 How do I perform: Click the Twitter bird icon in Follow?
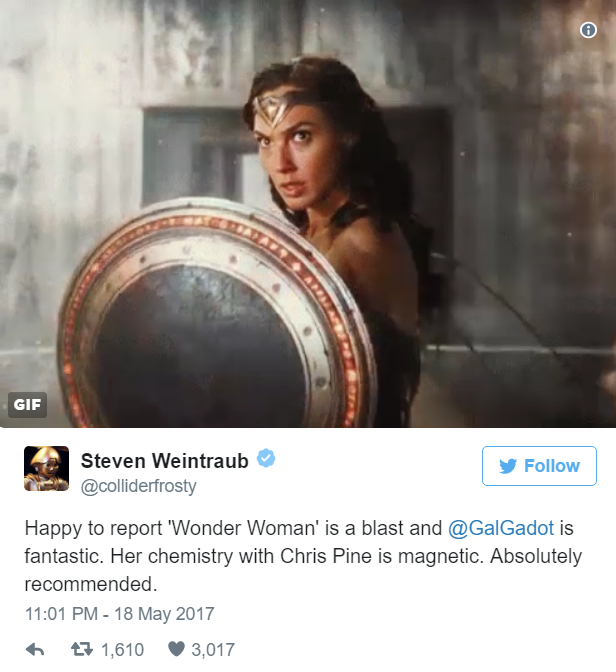(x=508, y=466)
